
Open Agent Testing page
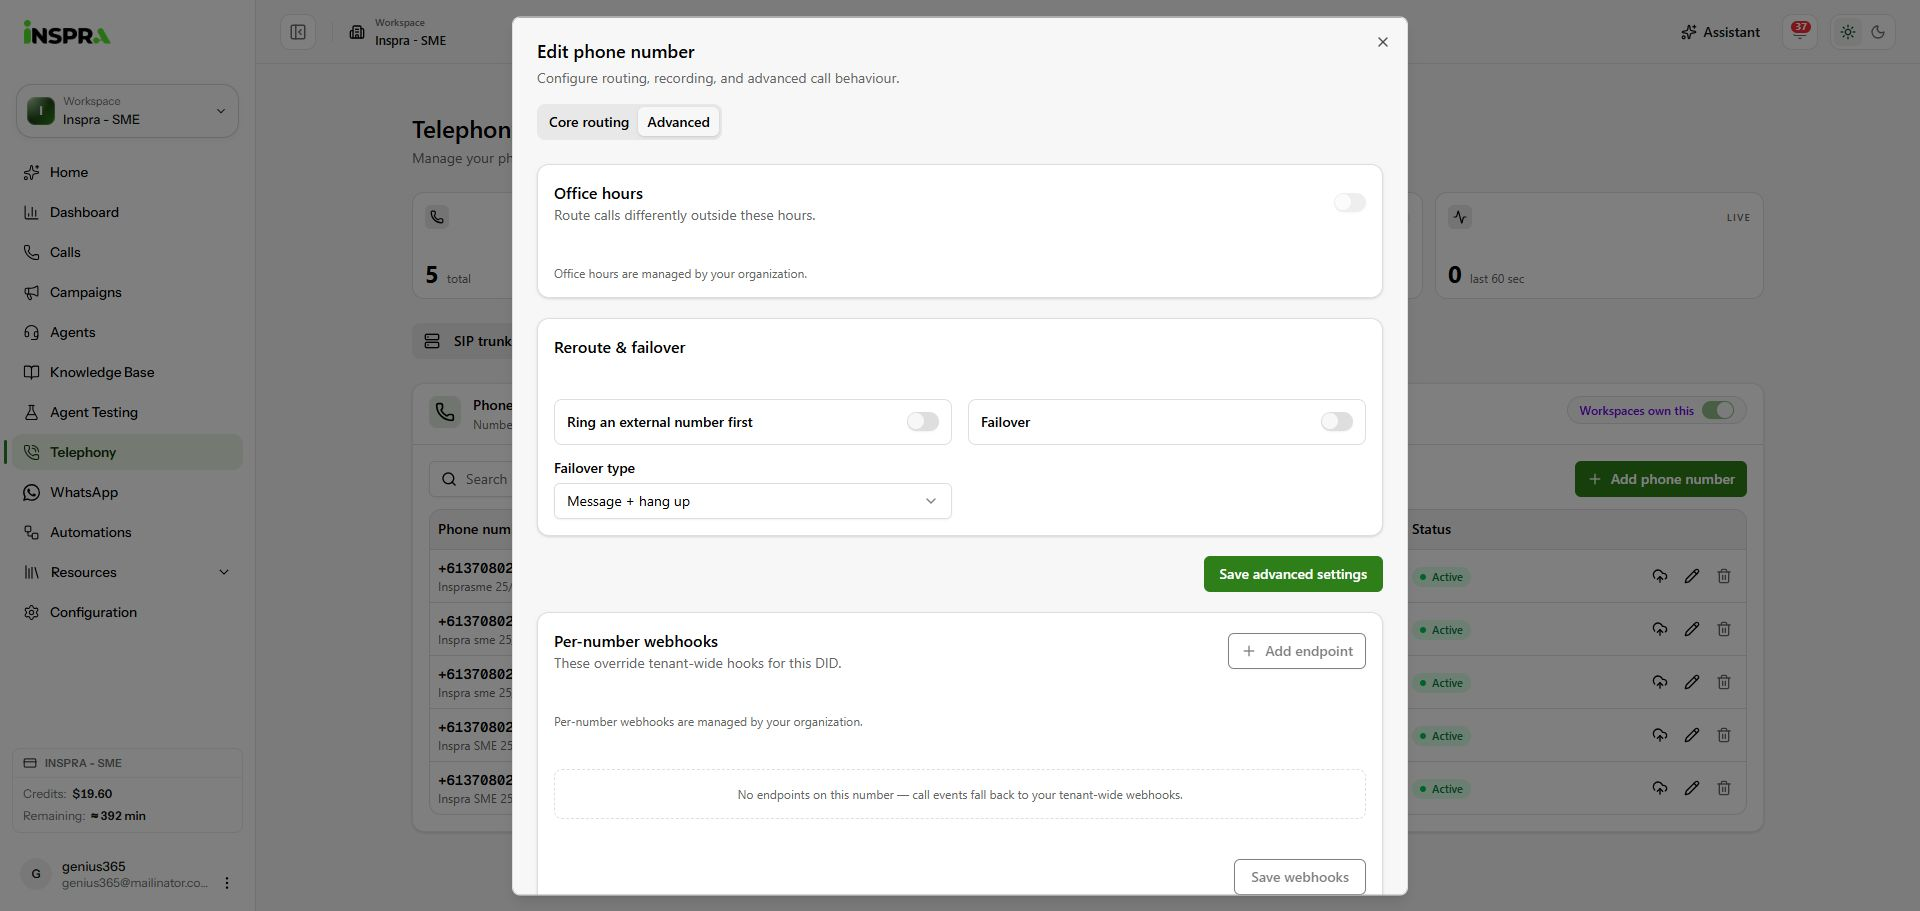click(x=127, y=412)
